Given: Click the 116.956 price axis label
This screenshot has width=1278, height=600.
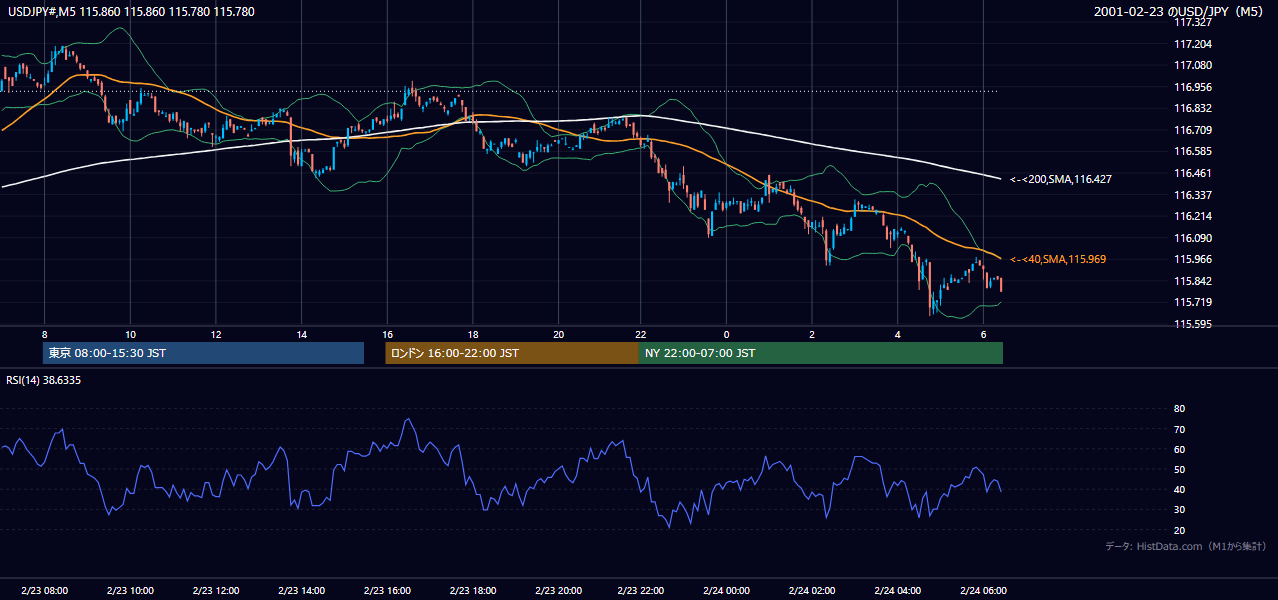Looking at the screenshot, I should point(1193,87).
